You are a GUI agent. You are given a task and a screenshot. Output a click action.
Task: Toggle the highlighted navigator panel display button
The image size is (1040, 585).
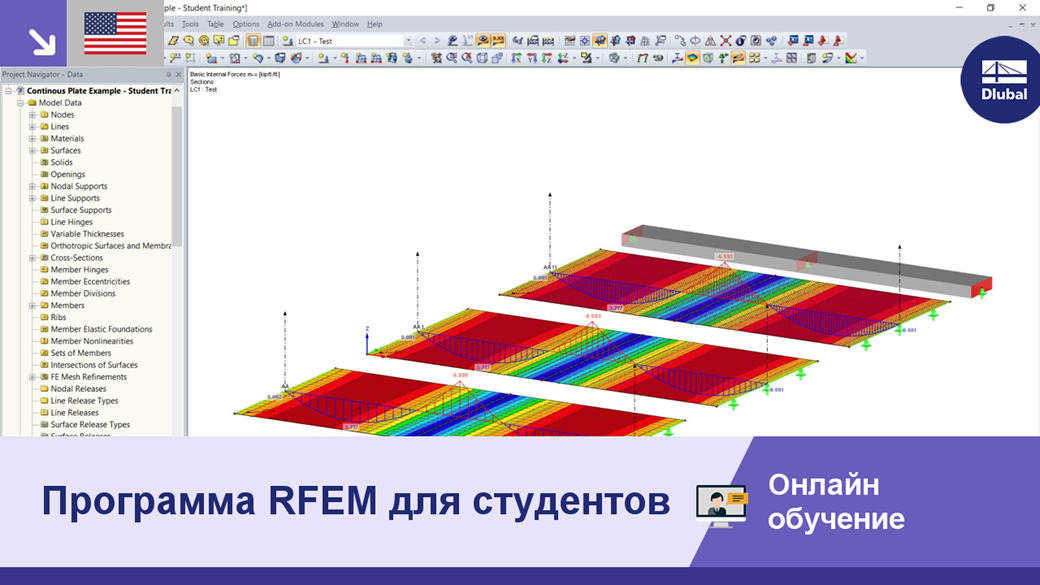coord(253,41)
